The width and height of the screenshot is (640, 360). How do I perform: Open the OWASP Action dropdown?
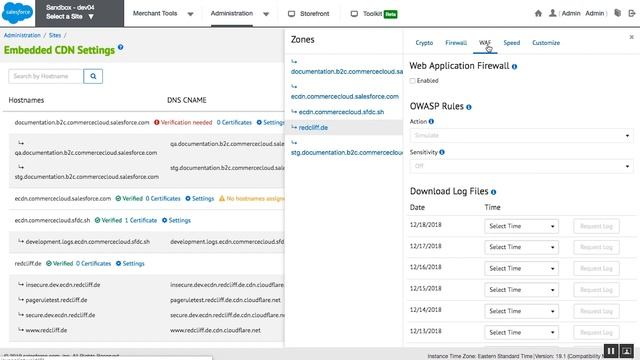pos(521,136)
